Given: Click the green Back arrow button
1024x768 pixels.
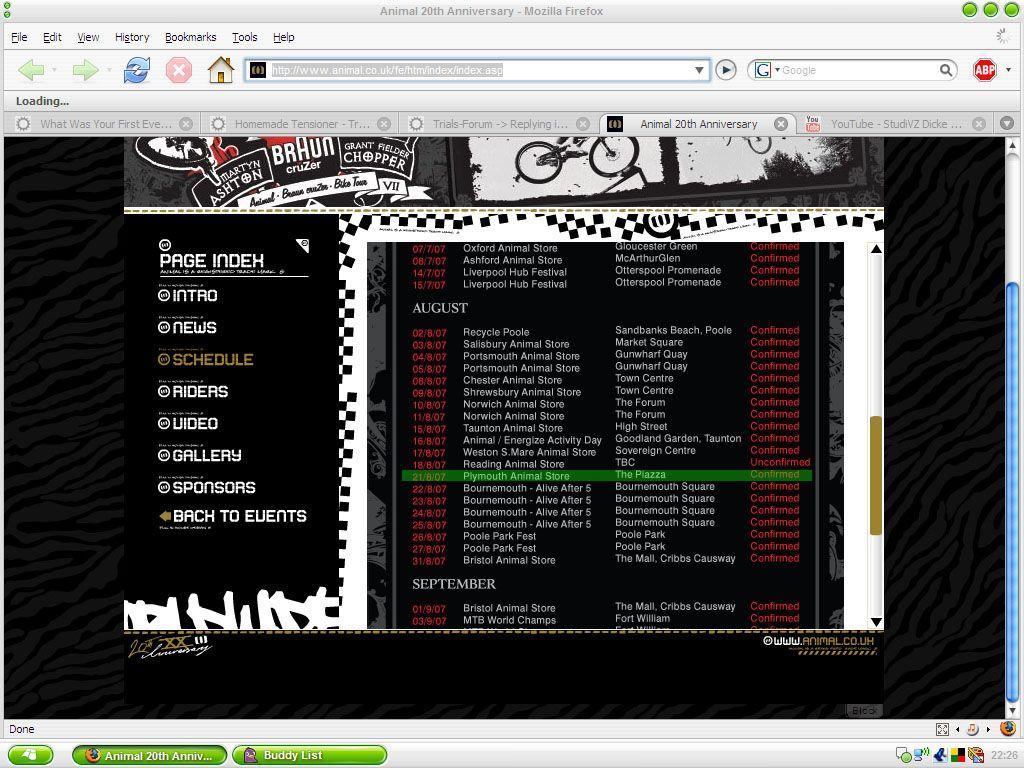Looking at the screenshot, I should [x=31, y=70].
